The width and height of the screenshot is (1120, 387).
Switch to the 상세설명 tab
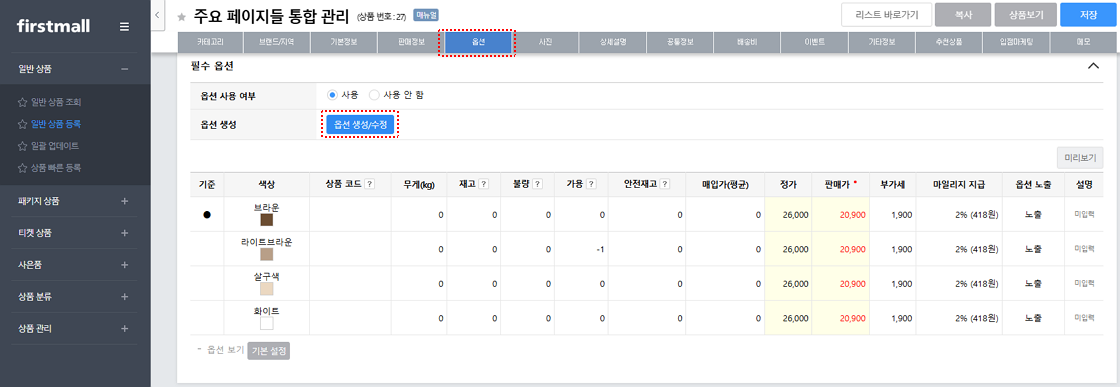coord(613,43)
